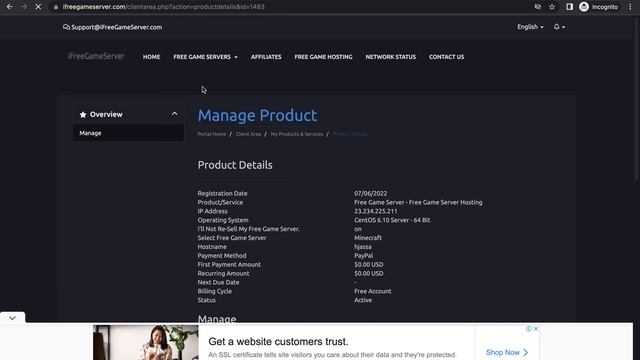Click the ad info icon
The image size is (640, 360).
coord(529,329)
